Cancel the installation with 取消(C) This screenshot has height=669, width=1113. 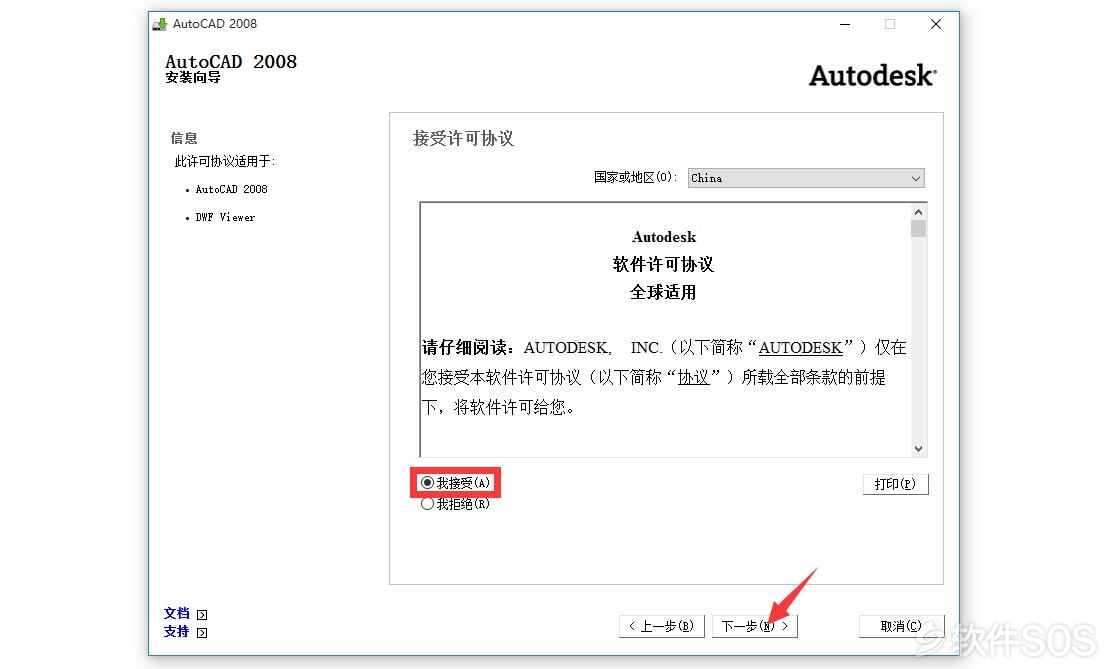click(901, 626)
